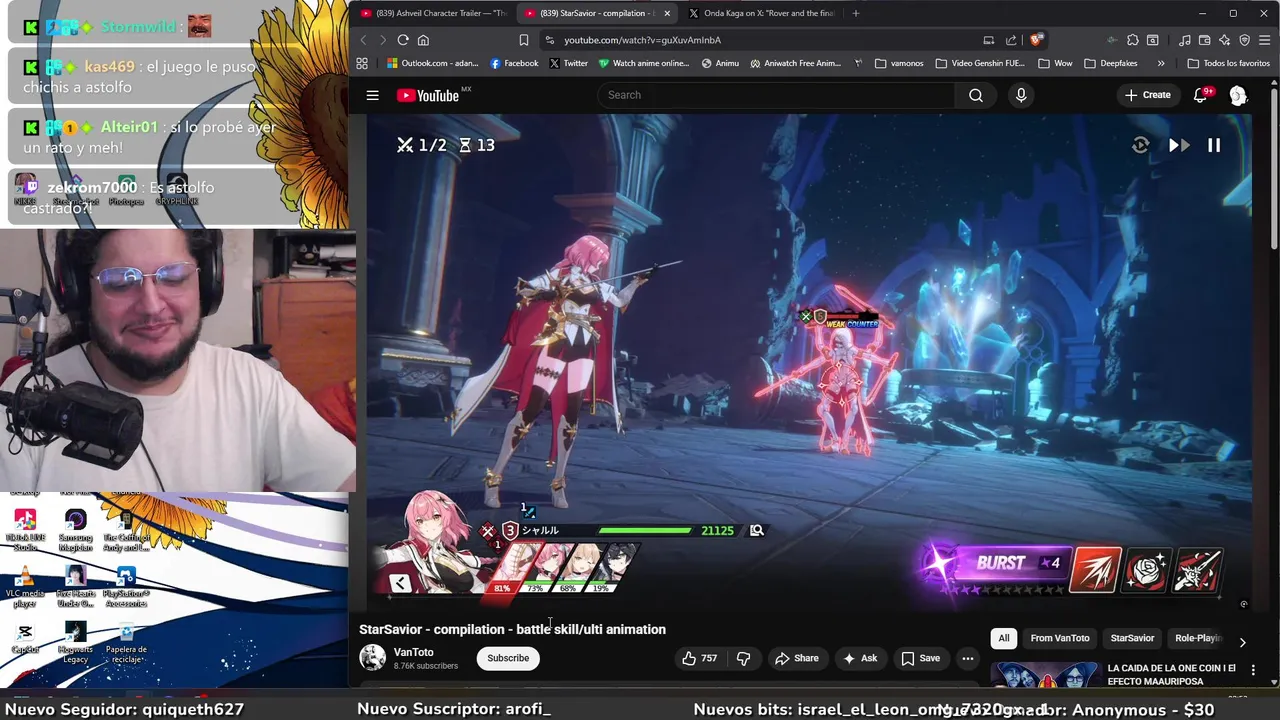Open the Deepfakes bookmarks folder
1280x720 pixels.
(1110, 63)
